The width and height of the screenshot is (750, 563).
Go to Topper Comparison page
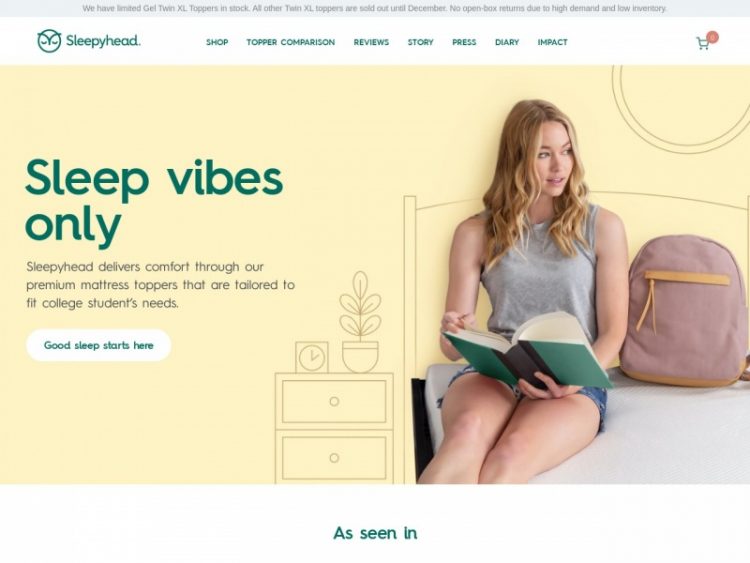291,42
